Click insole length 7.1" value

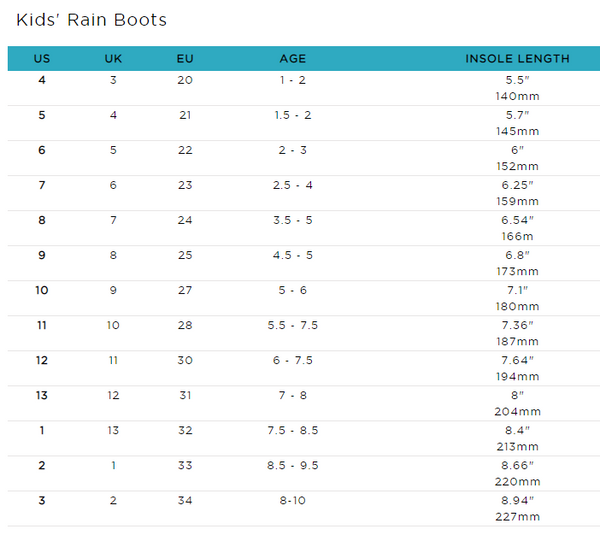pos(517,290)
